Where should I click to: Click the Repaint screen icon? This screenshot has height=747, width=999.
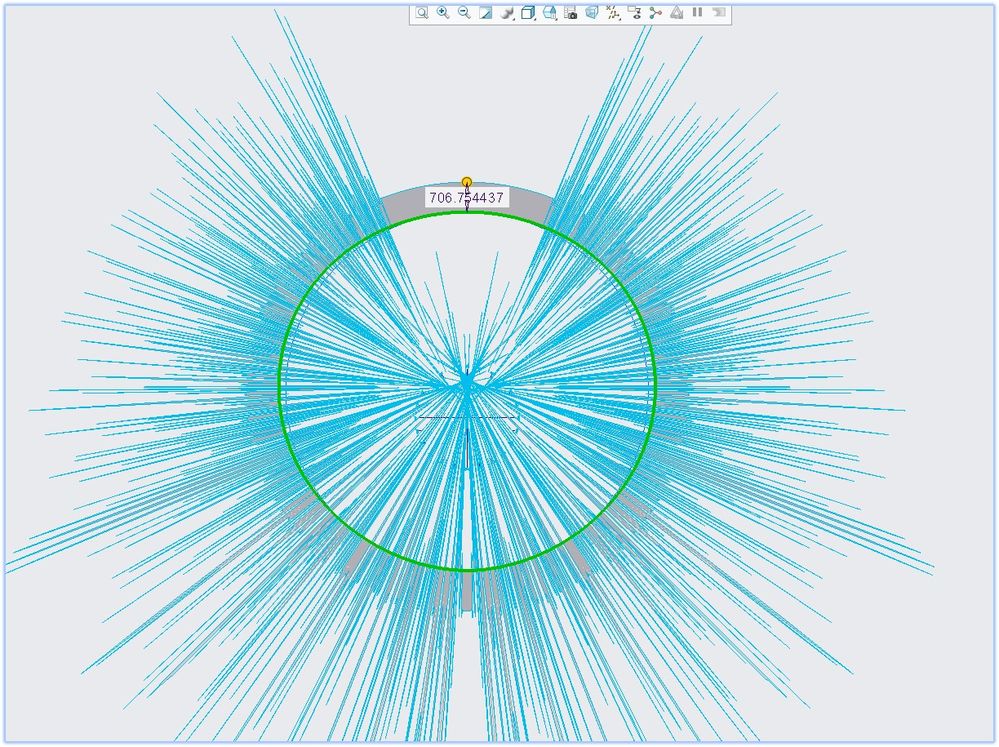tap(485, 13)
